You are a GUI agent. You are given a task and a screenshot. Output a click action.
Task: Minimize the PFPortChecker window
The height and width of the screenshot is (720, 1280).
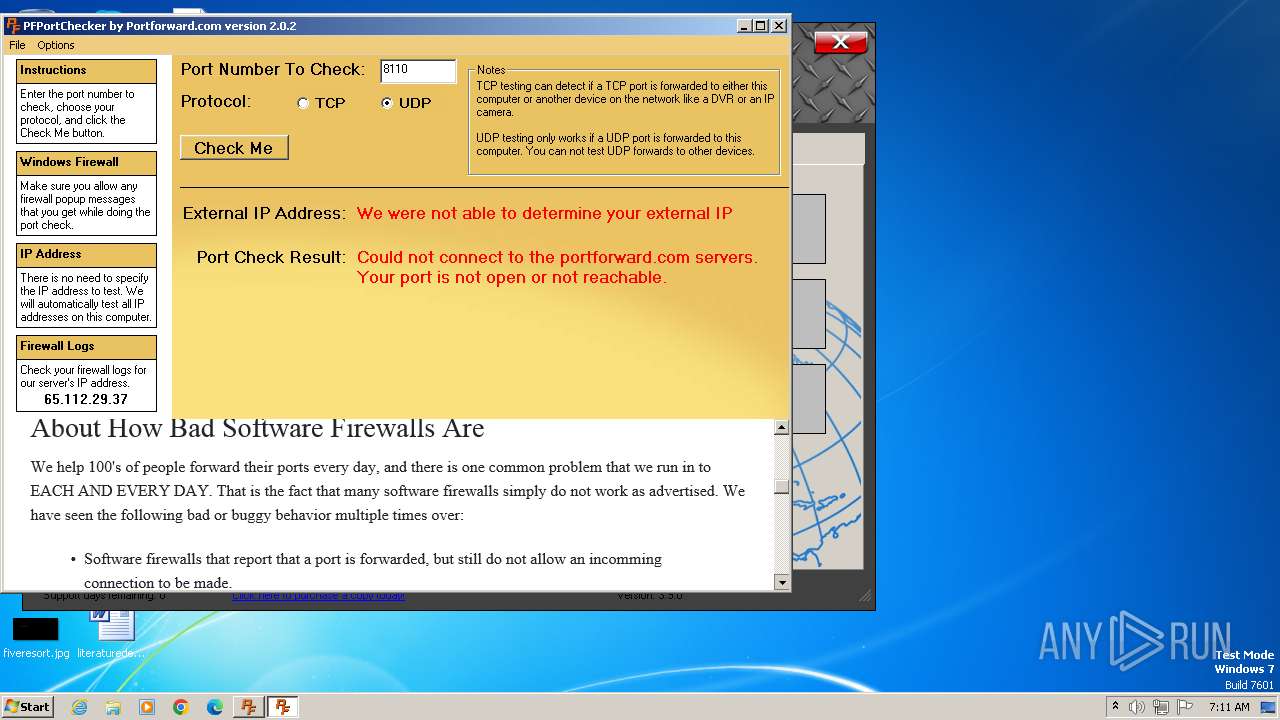click(x=743, y=26)
